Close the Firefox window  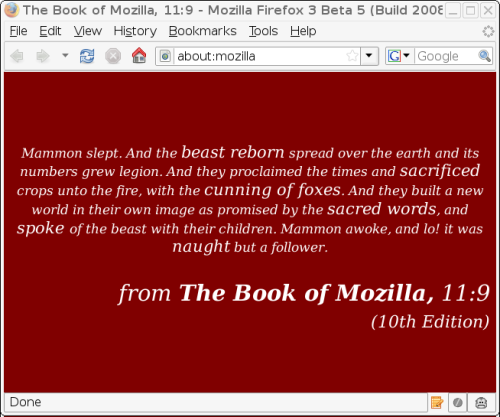[x=488, y=11]
